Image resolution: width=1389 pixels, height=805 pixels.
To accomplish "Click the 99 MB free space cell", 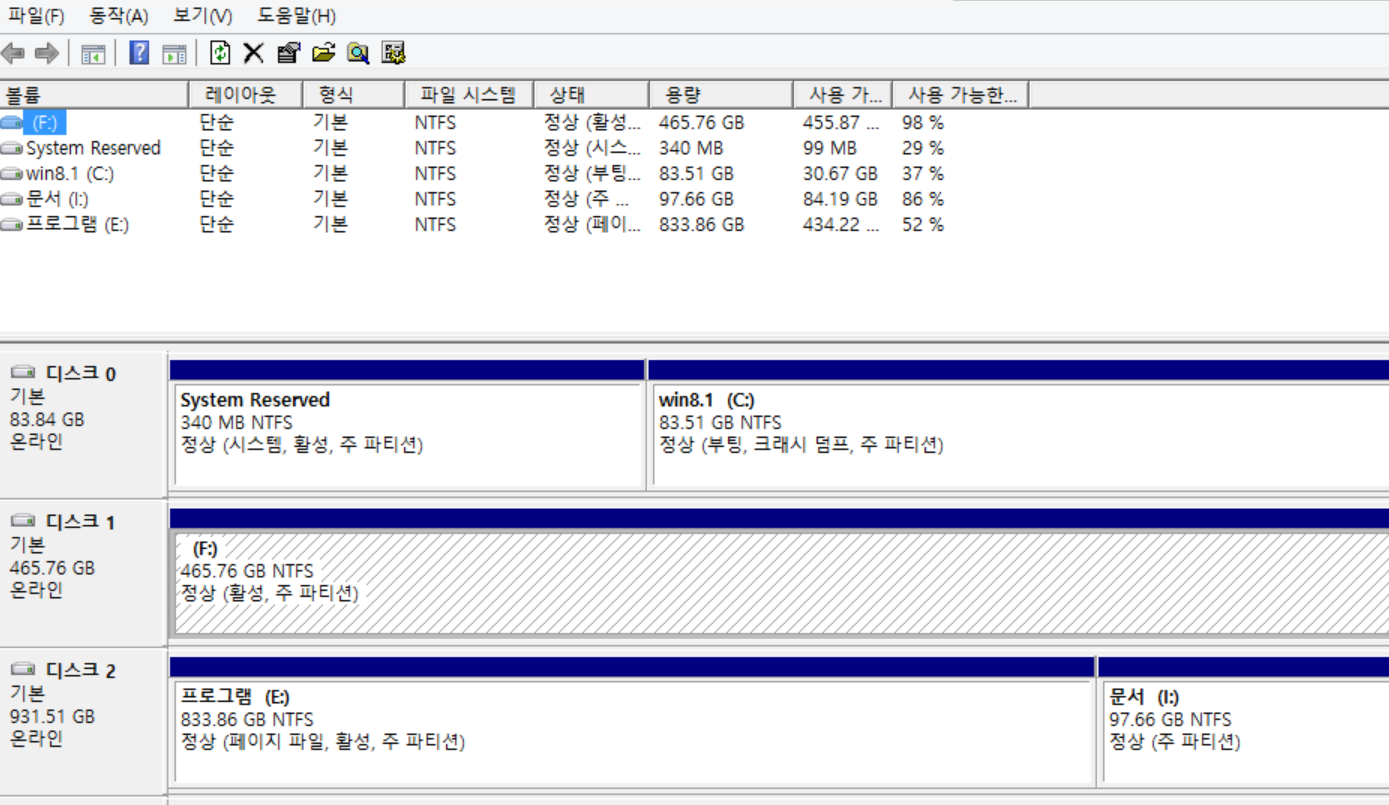I will click(829, 148).
